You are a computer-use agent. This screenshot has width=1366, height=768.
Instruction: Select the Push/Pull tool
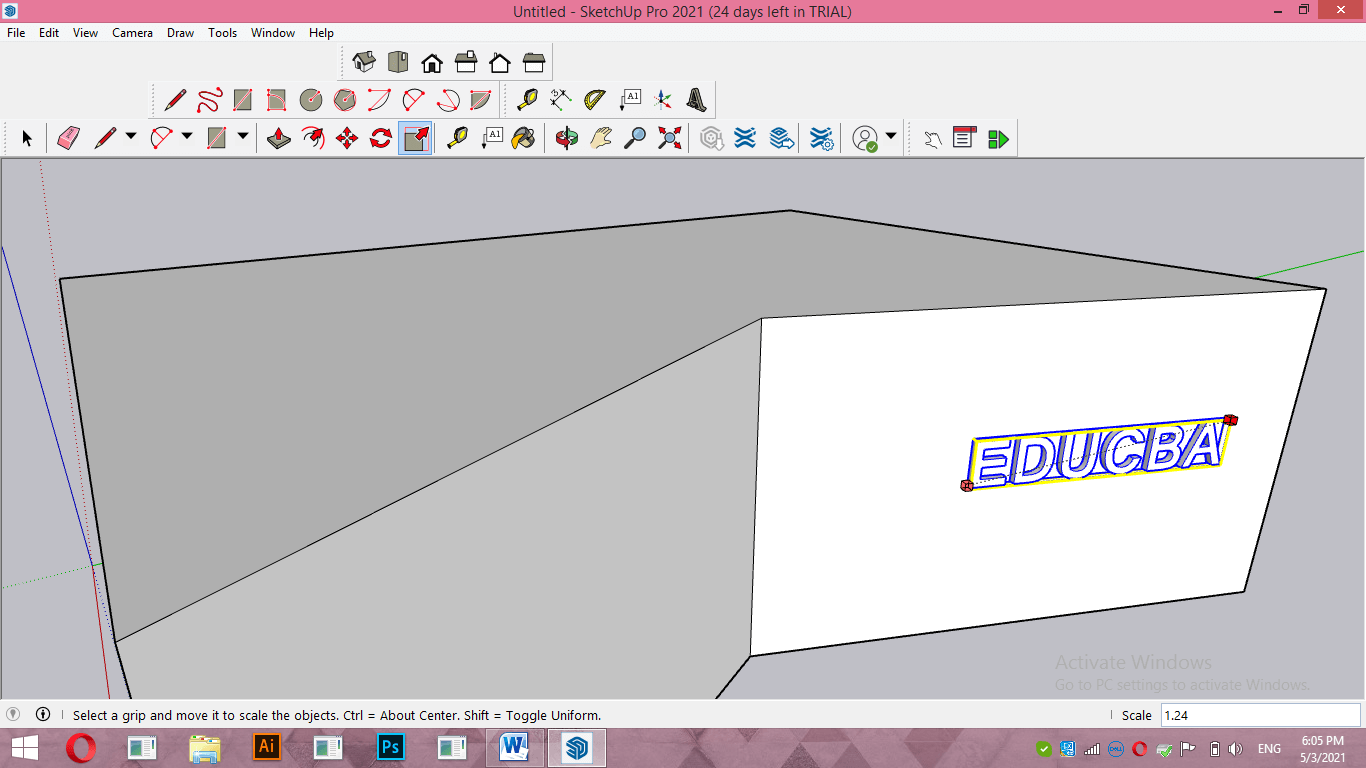(x=279, y=138)
